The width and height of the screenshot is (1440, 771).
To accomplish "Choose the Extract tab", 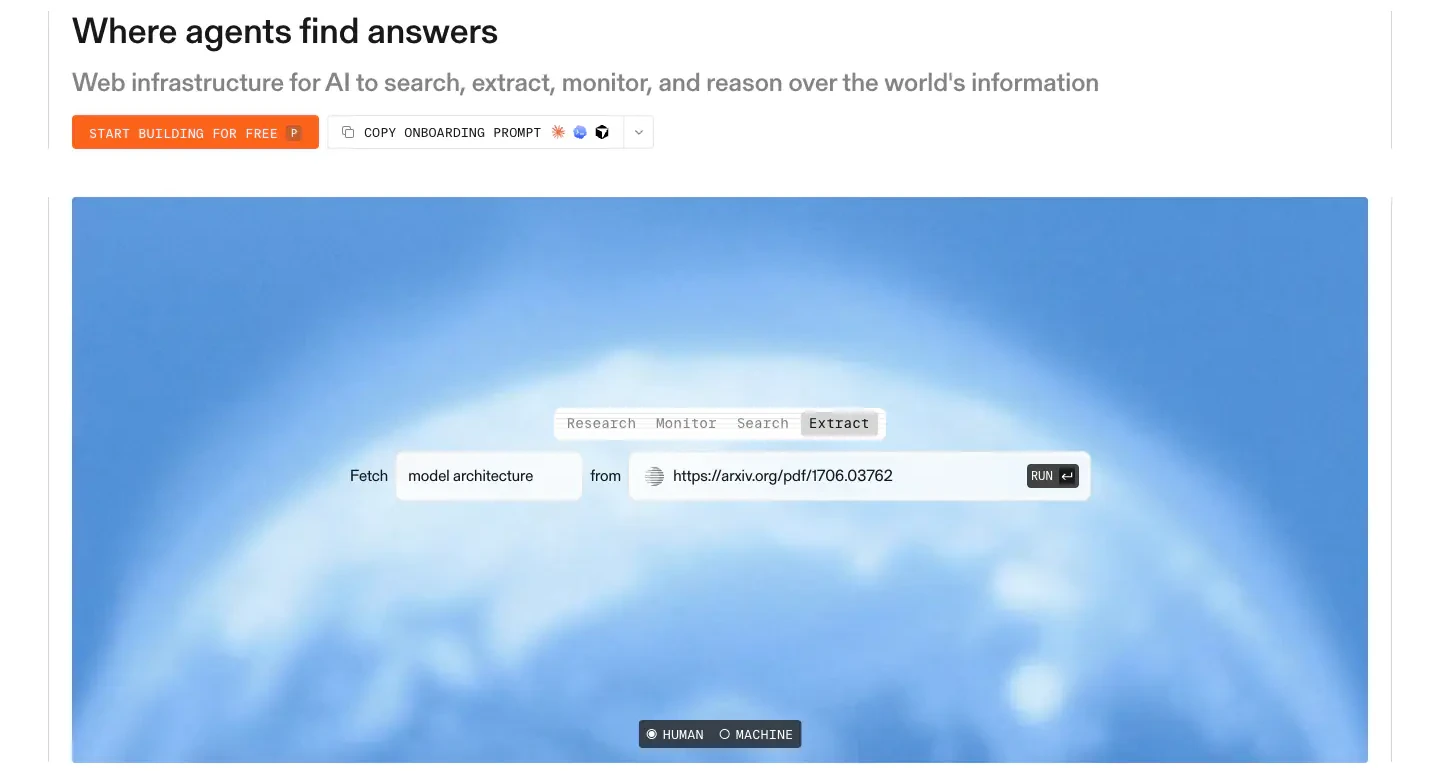I will (839, 424).
